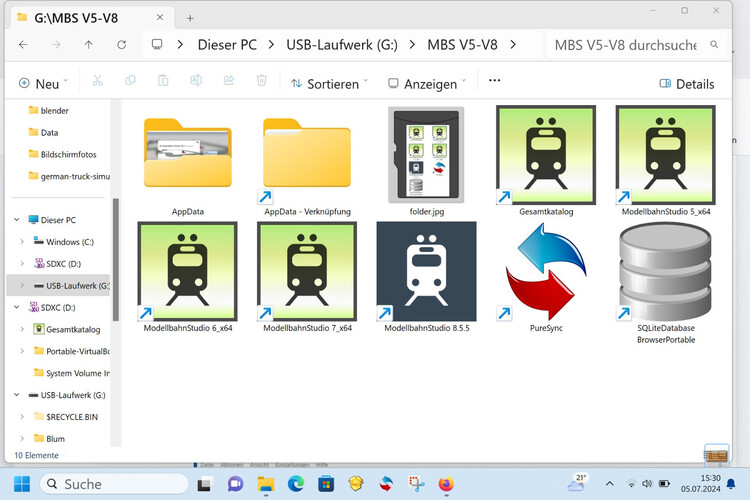Open File Explorer from taskbar
This screenshot has width=750, height=500.
tap(265, 484)
